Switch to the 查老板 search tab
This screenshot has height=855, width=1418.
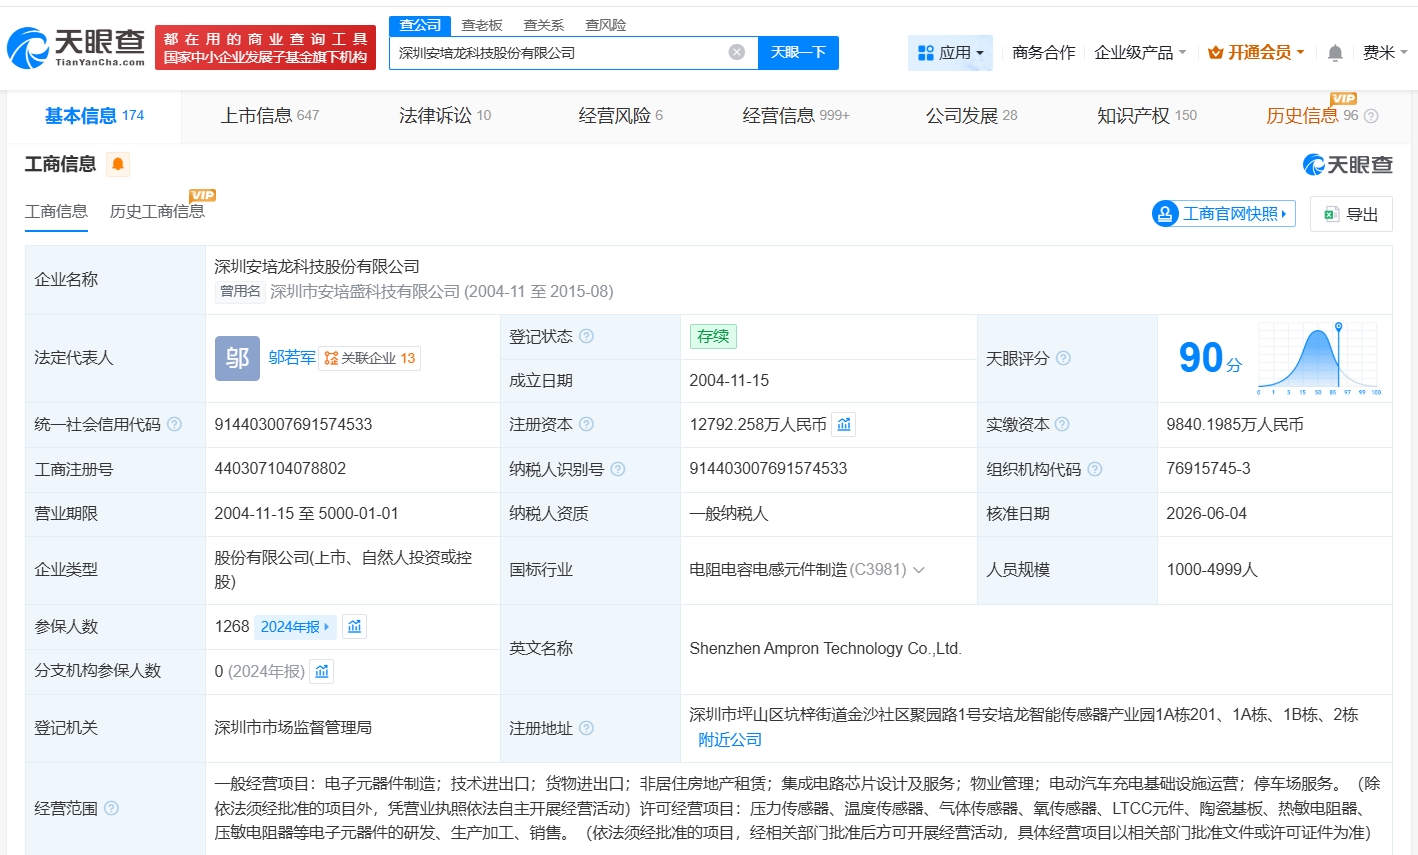pos(482,25)
